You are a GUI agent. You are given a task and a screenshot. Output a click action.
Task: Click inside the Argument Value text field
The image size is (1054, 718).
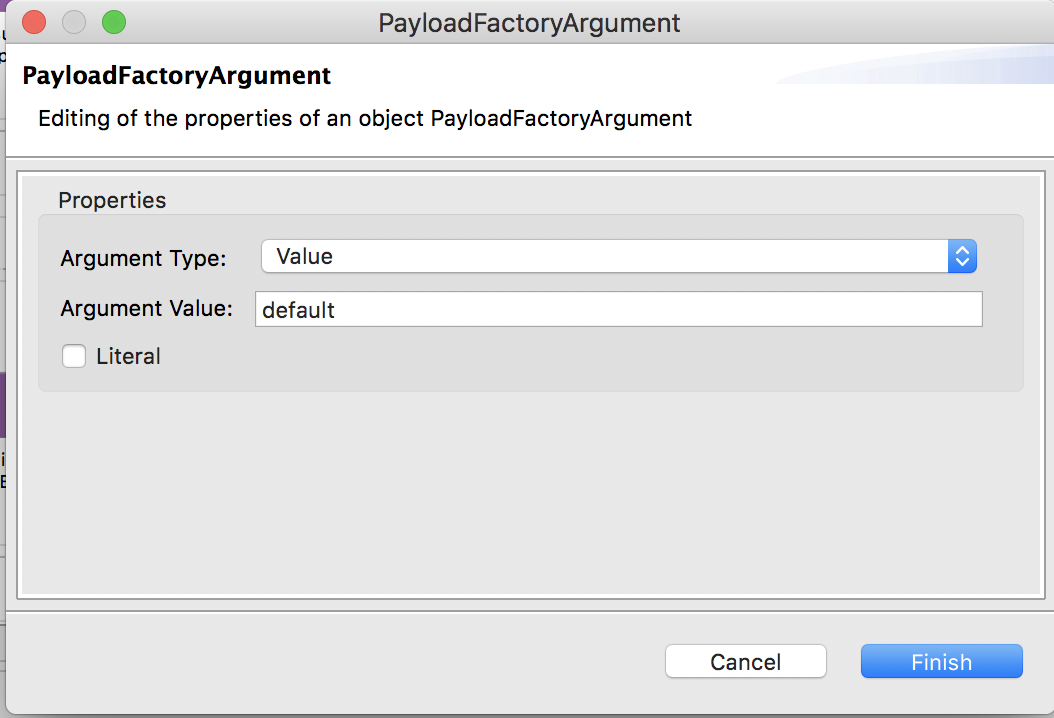click(x=619, y=309)
